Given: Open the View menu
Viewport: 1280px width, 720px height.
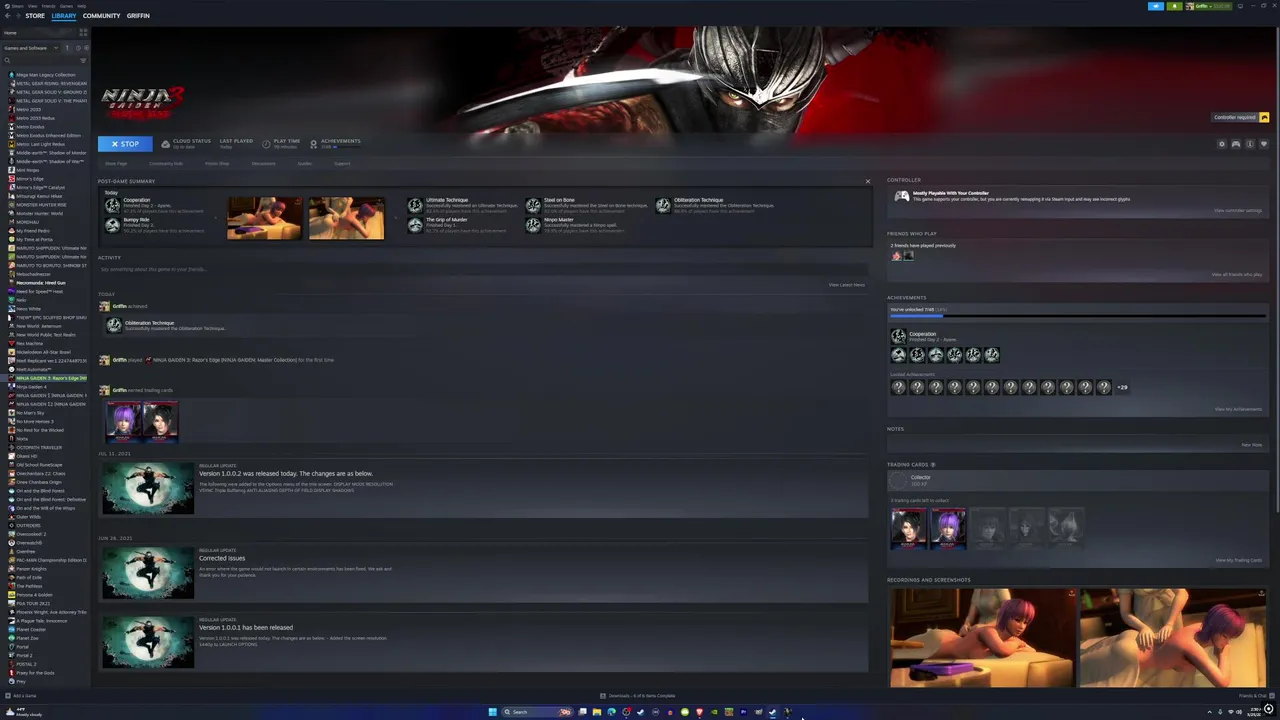Looking at the screenshot, I should pyautogui.click(x=32, y=6).
